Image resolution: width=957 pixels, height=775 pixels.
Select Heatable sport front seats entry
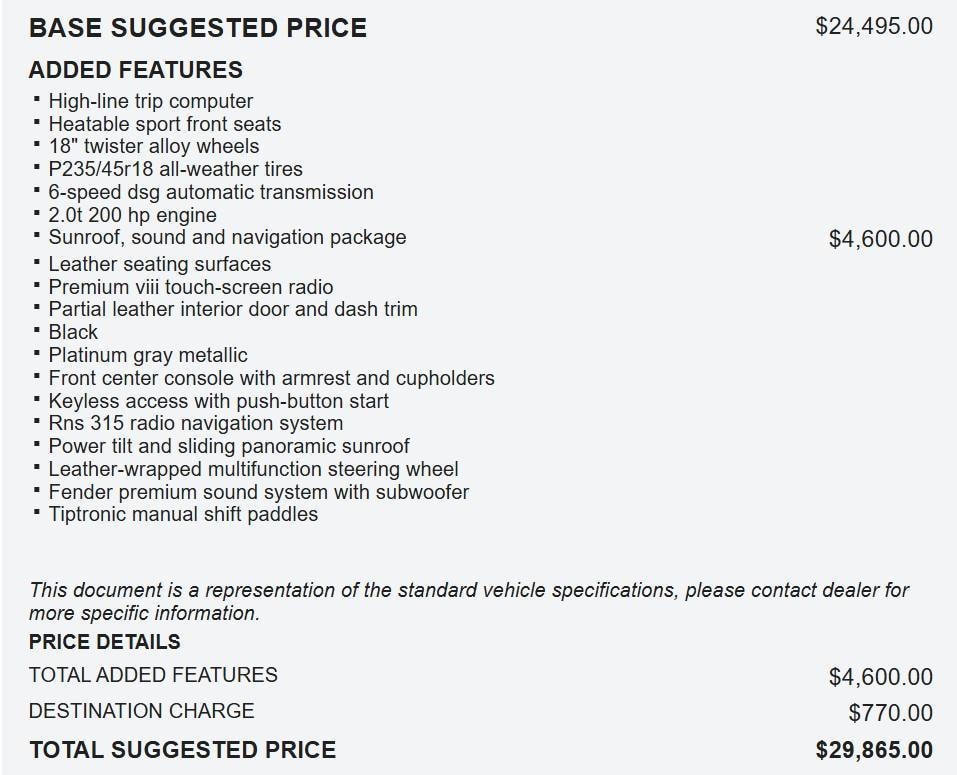pos(164,124)
